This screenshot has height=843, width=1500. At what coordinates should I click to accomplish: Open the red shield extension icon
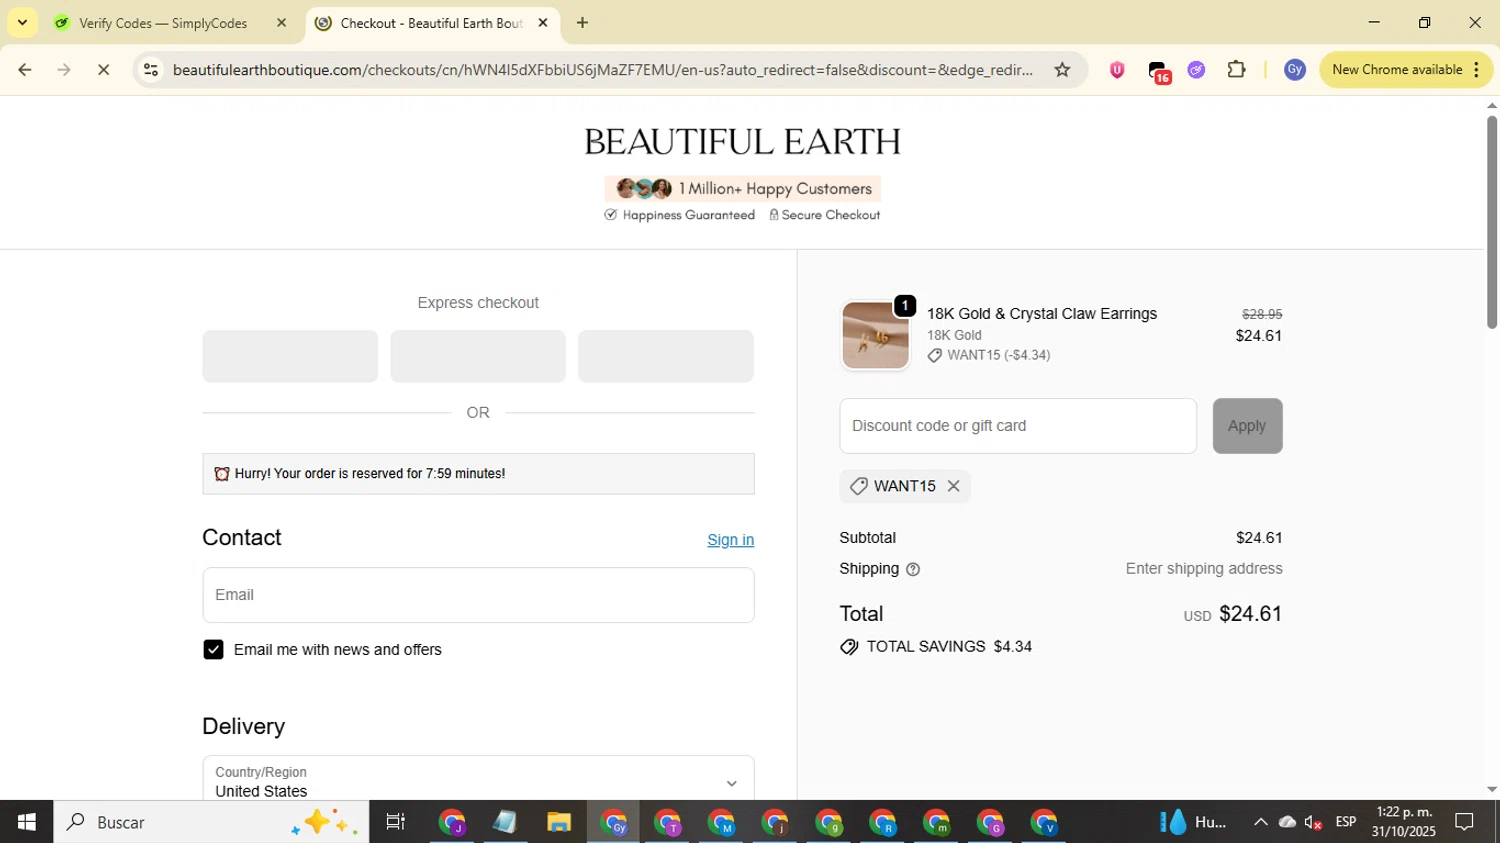(x=1117, y=70)
